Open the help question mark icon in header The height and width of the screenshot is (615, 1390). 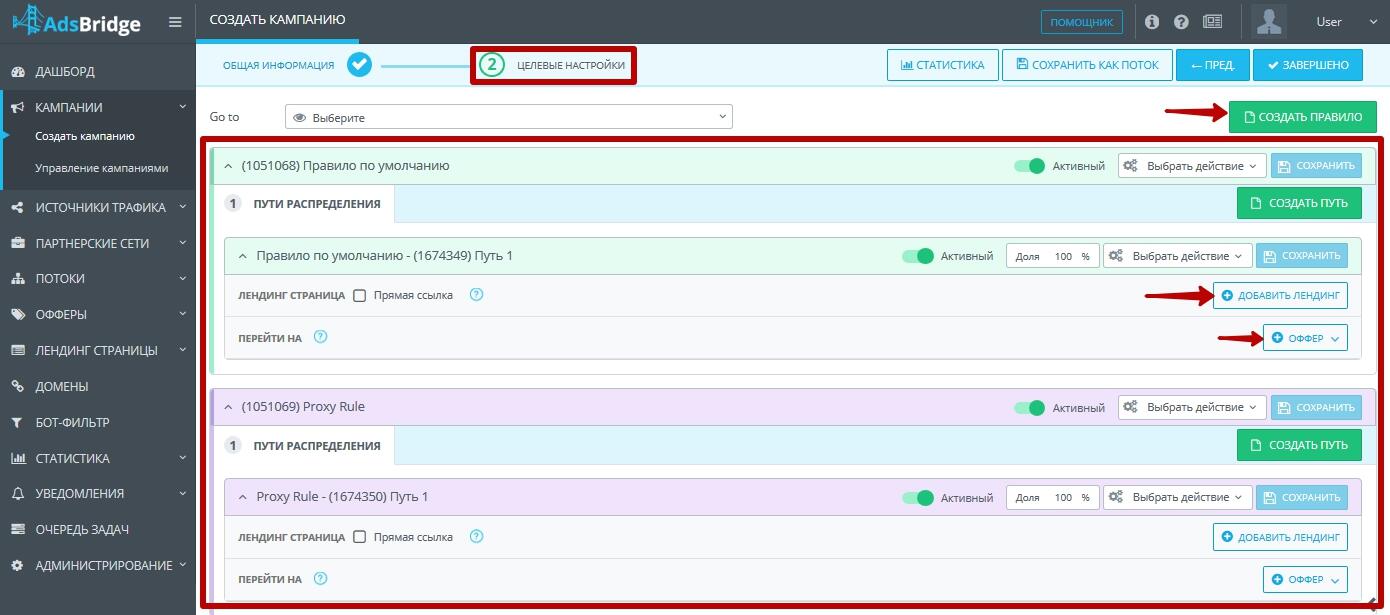click(1181, 21)
